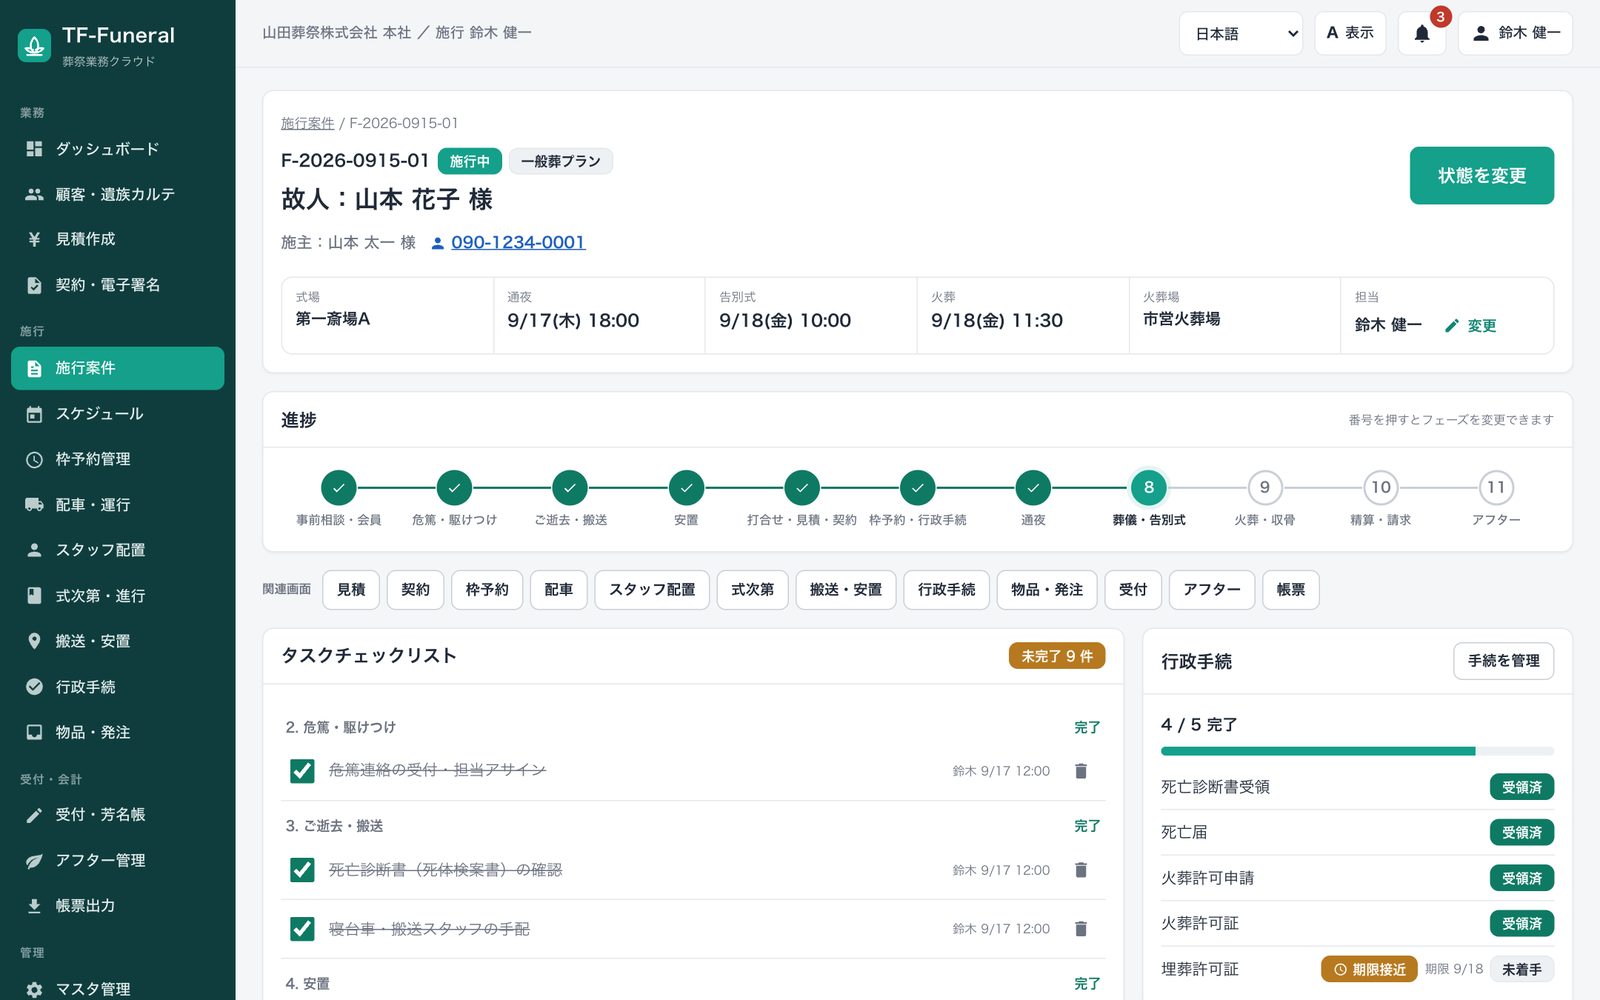Click the 4 / 5 完了 progress bar

pyautogui.click(x=1357, y=751)
